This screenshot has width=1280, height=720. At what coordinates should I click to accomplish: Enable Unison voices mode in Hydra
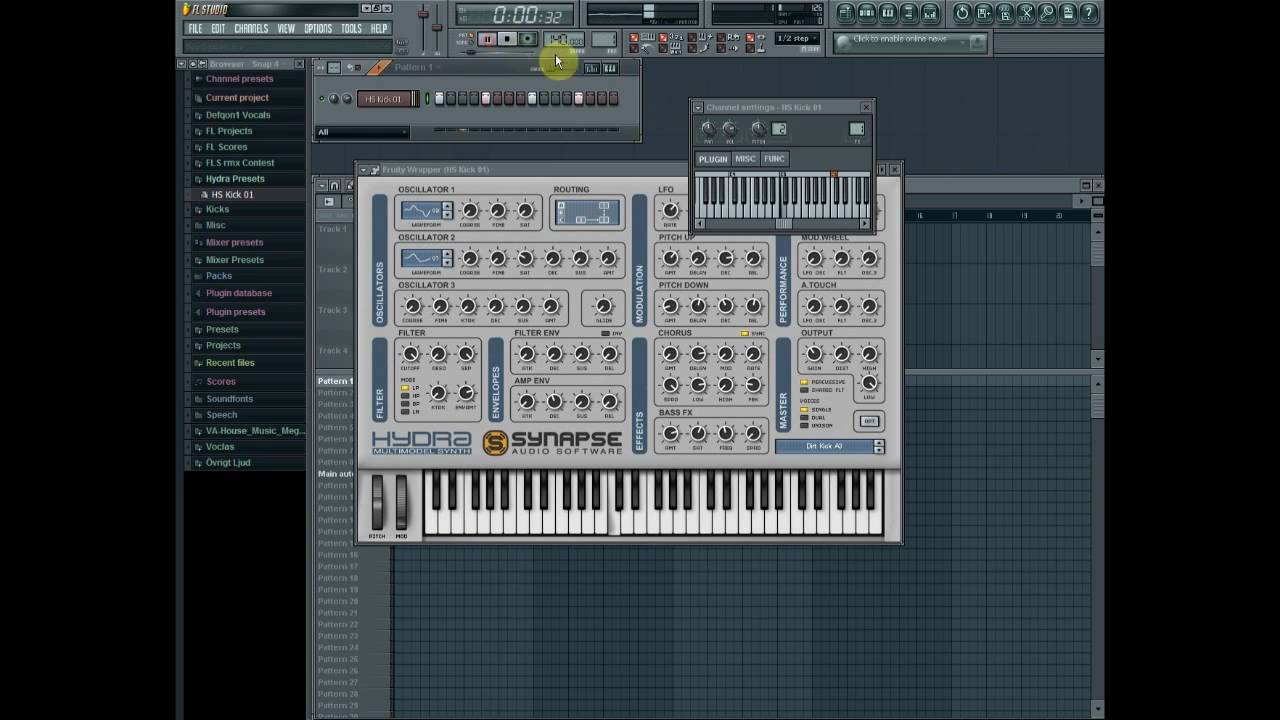coord(804,426)
